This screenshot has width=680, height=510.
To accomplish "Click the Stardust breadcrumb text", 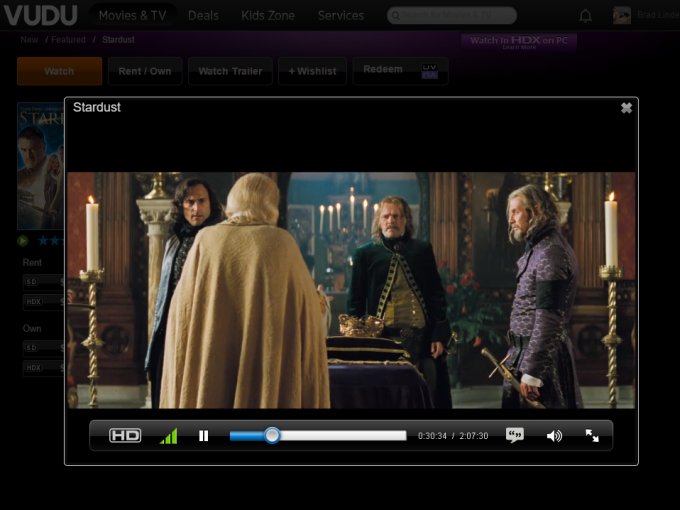I will (118, 40).
